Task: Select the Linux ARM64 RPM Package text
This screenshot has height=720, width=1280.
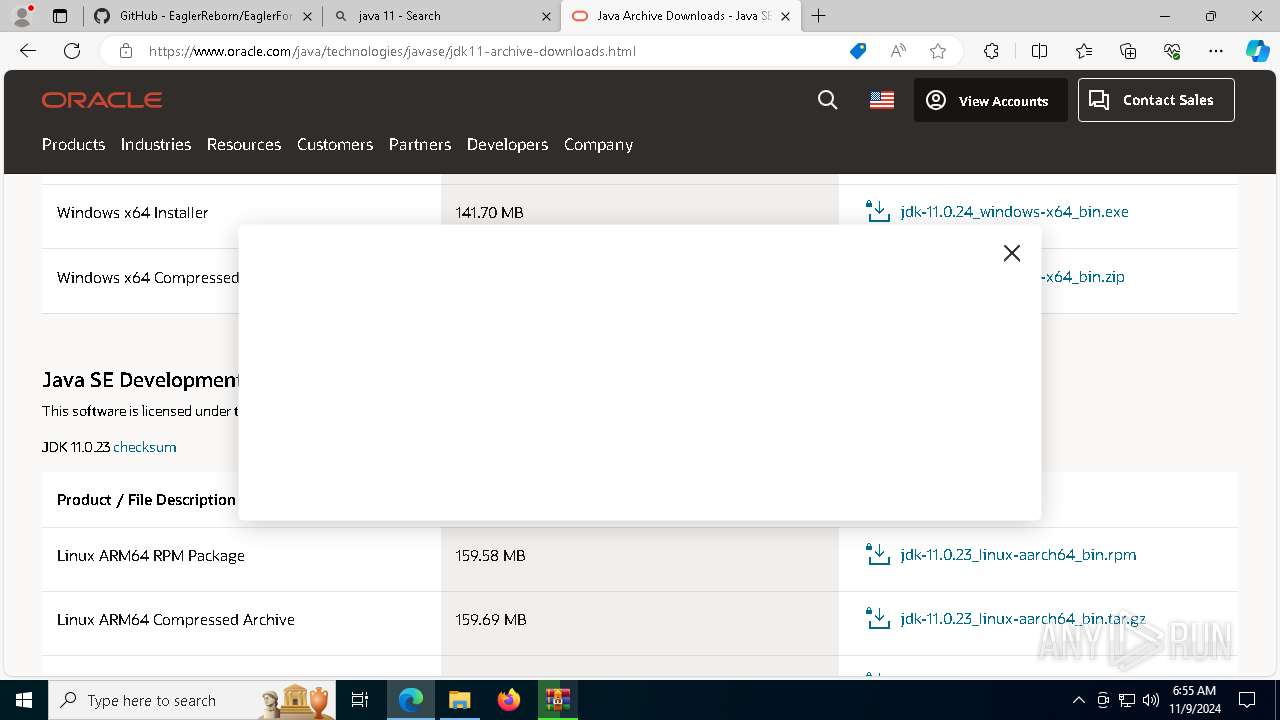Action: 151,556
